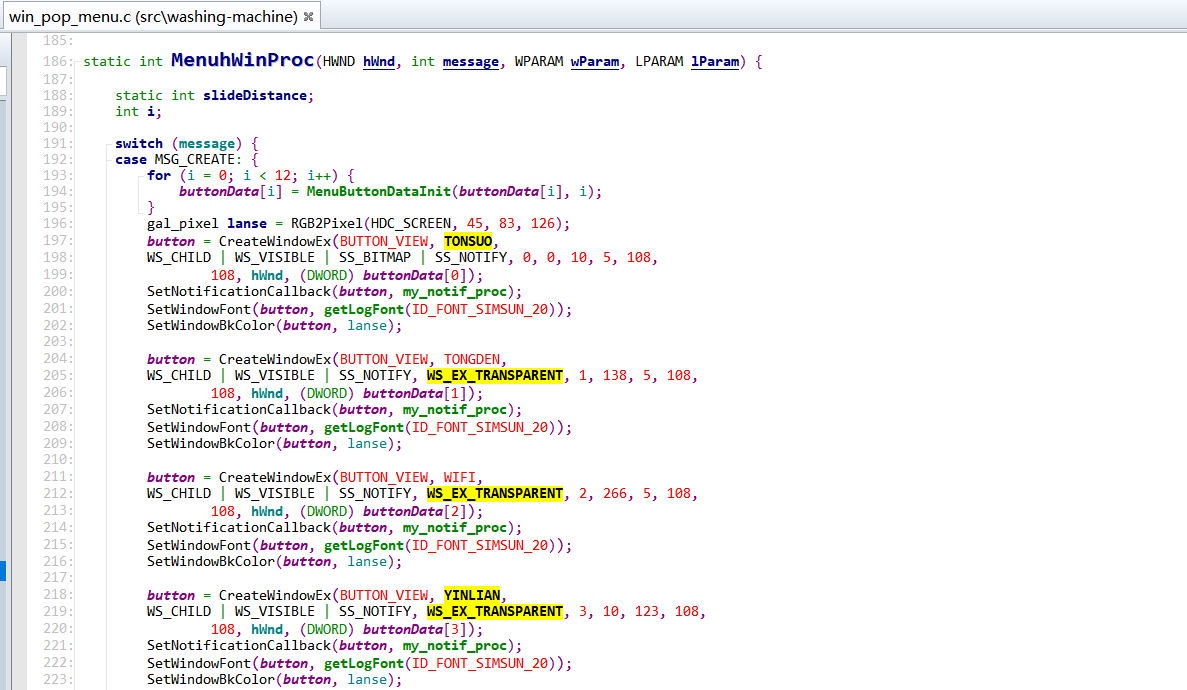Click SetWindowBkColor on line 202
Viewport: 1187px width, 690px height.
(210, 326)
